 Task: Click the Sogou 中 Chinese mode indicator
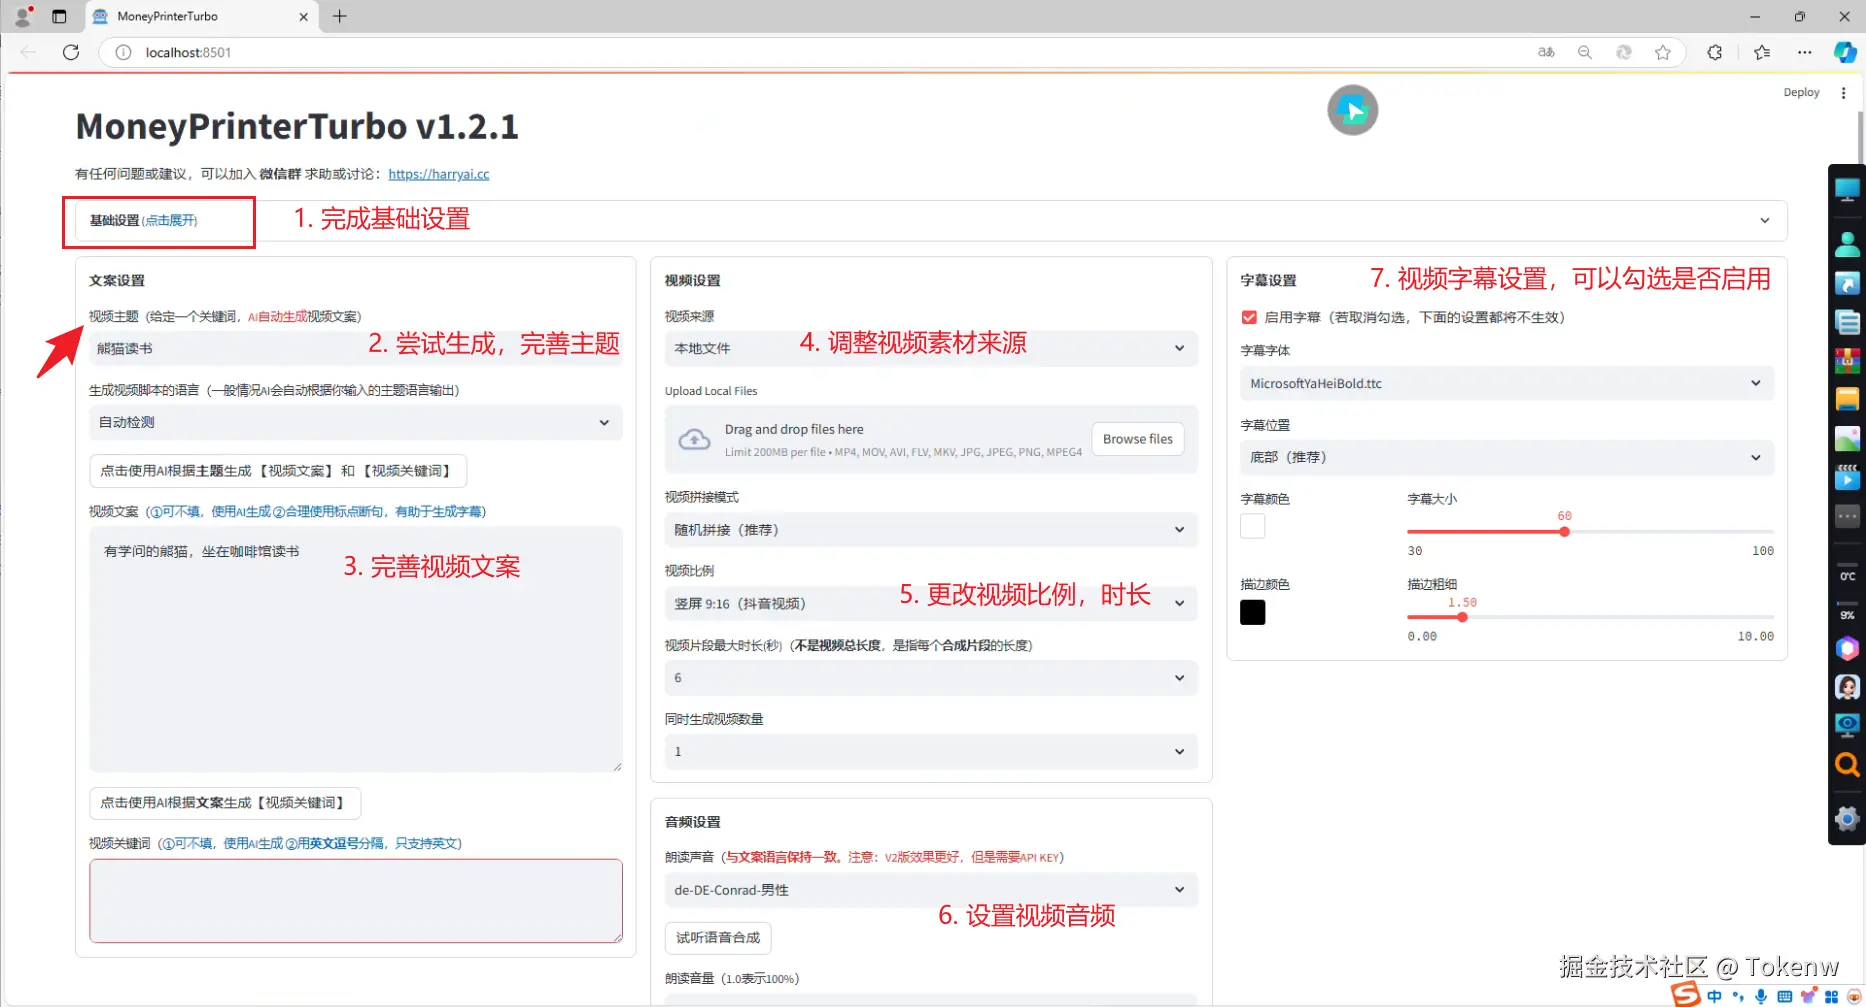pyautogui.click(x=1715, y=996)
